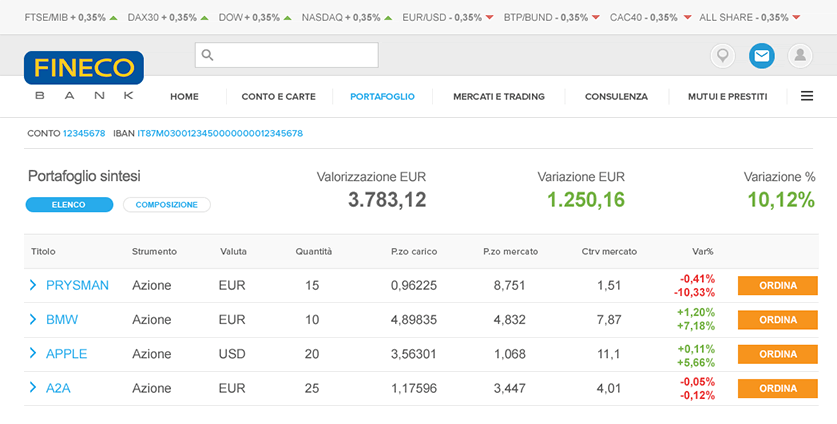Click the Portafoglio sintesi heading
The width and height of the screenshot is (837, 424).
(x=84, y=176)
